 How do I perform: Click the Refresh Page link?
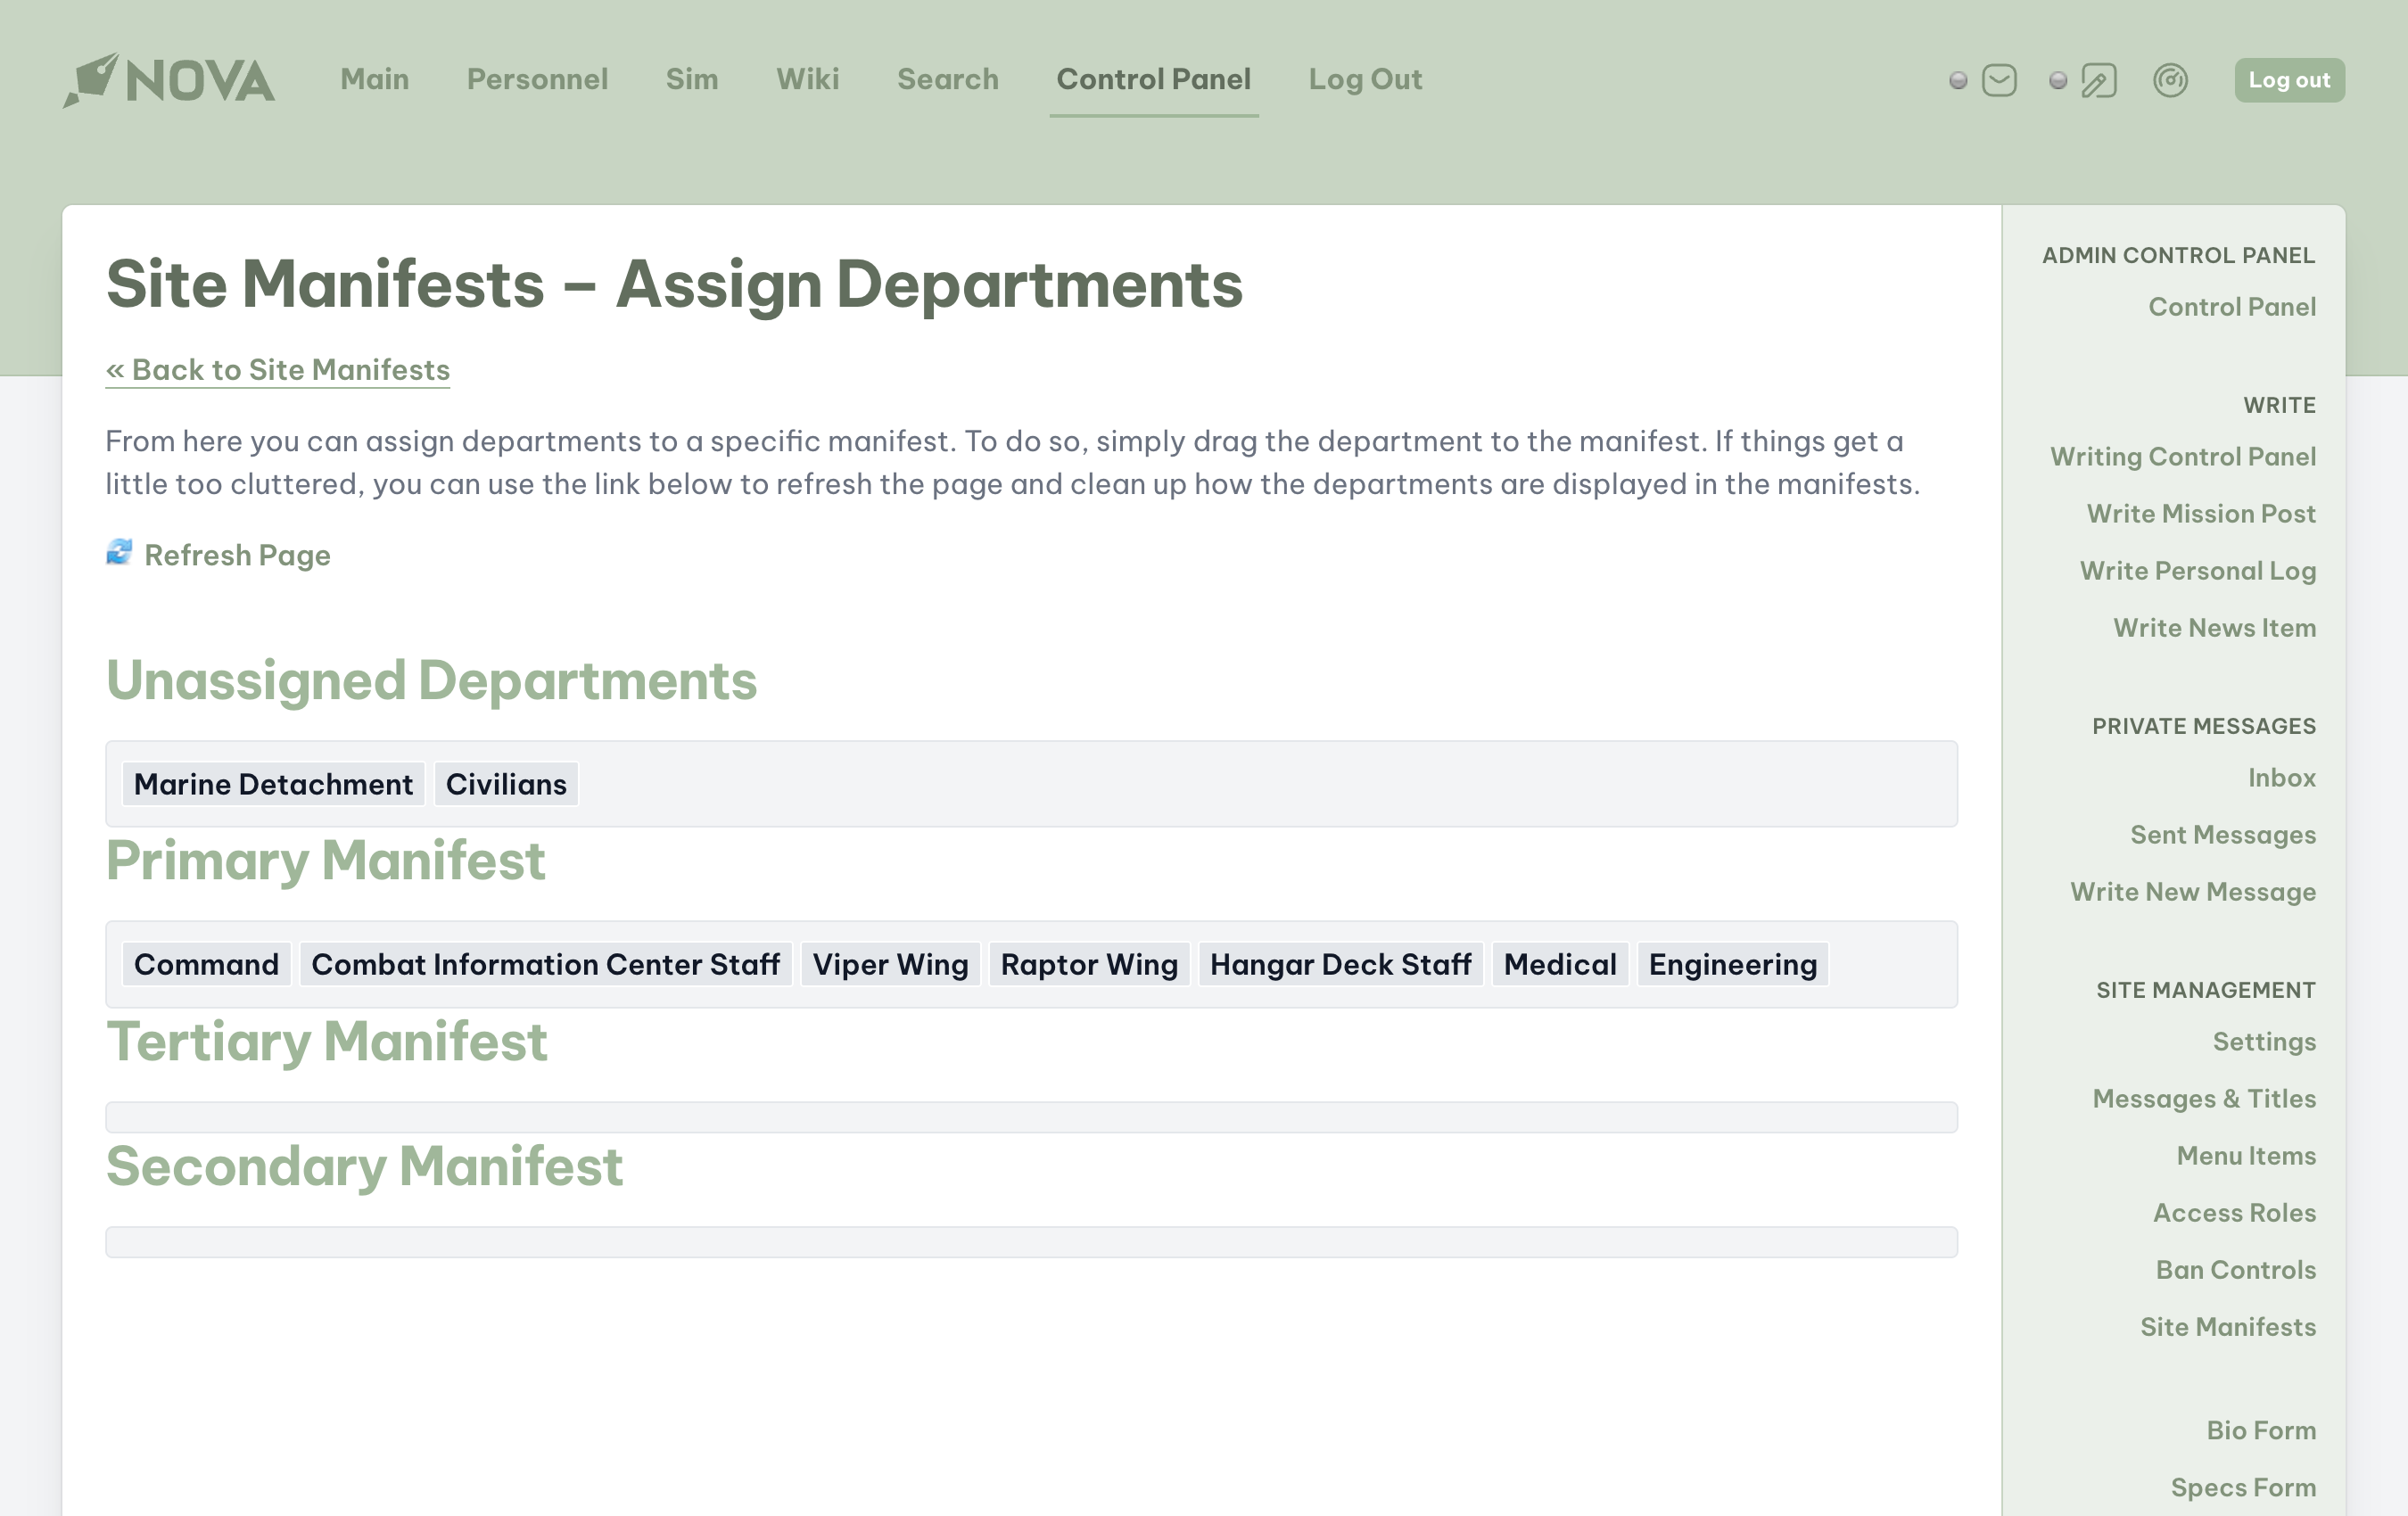pos(237,555)
